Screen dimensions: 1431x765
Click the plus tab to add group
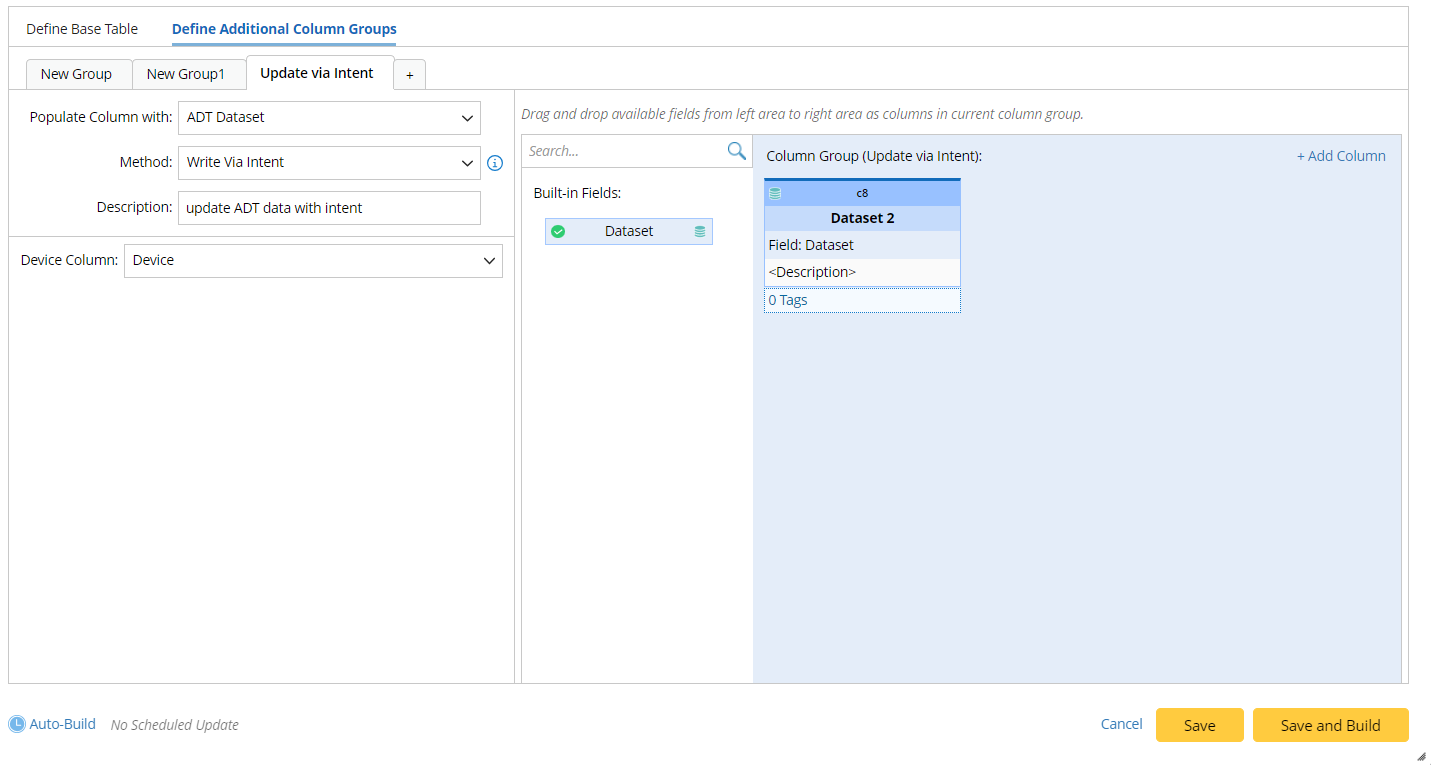click(409, 75)
